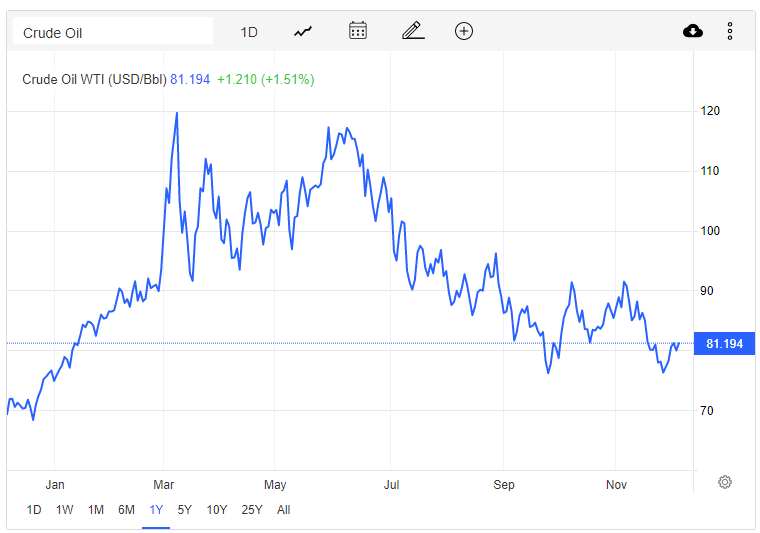This screenshot has height=533, width=760.
Task: Select the 1Y range tab
Action: coord(156,510)
